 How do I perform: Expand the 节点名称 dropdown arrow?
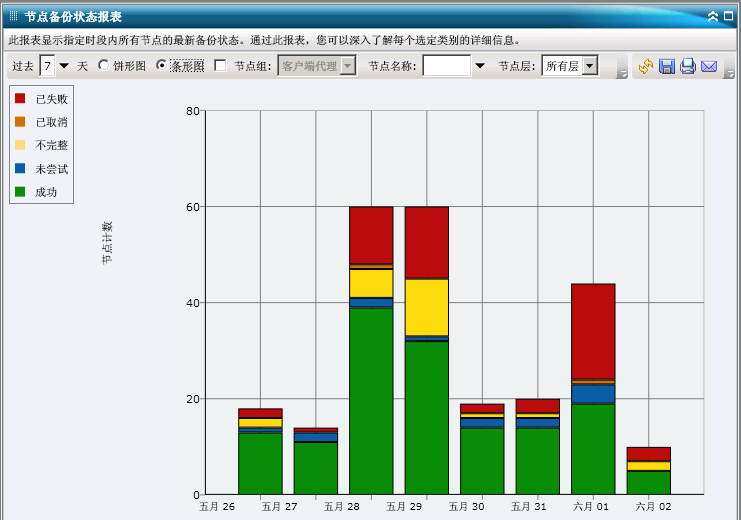[480, 66]
